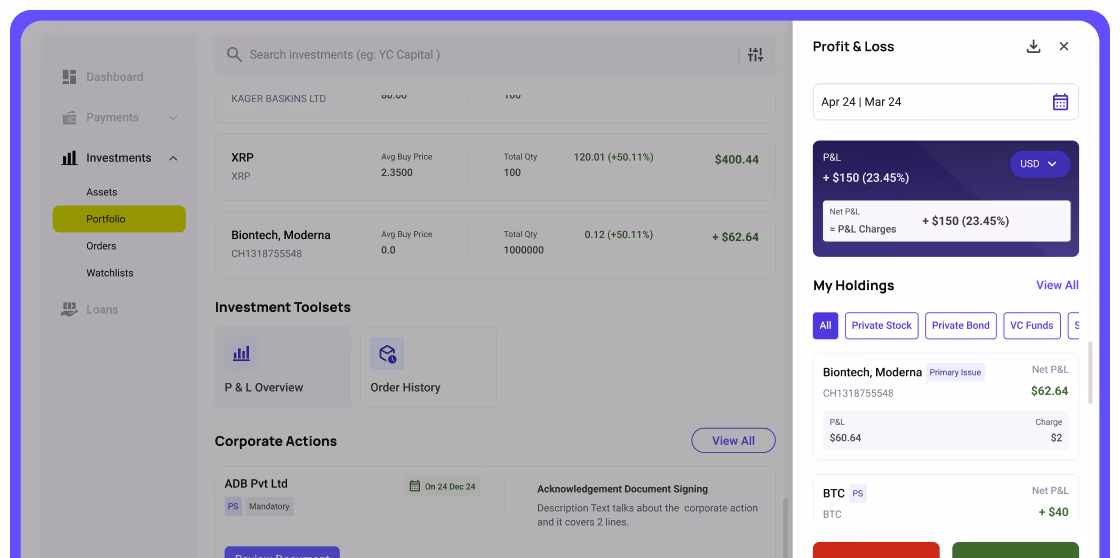Click the PS tag under ADB Pvt Ltd
The height and width of the screenshot is (558, 1120).
[x=233, y=507]
